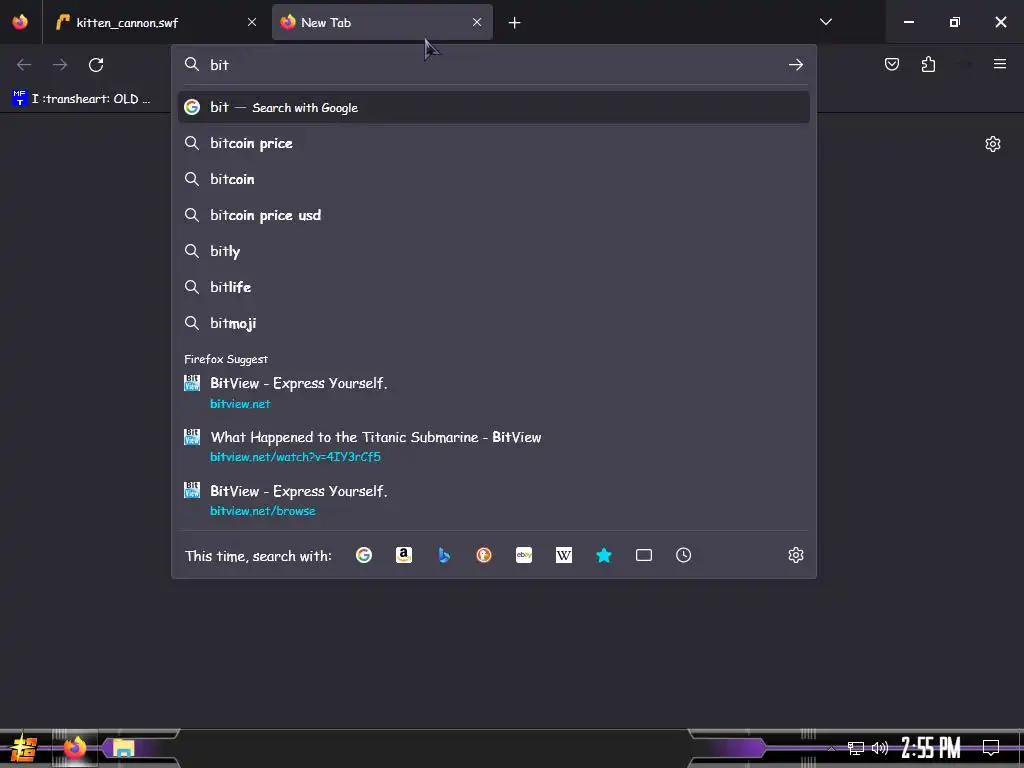Image resolution: width=1024 pixels, height=768 pixels.
Task: Open the 'I :transheart: OLD' bookmark
Action: pos(82,99)
